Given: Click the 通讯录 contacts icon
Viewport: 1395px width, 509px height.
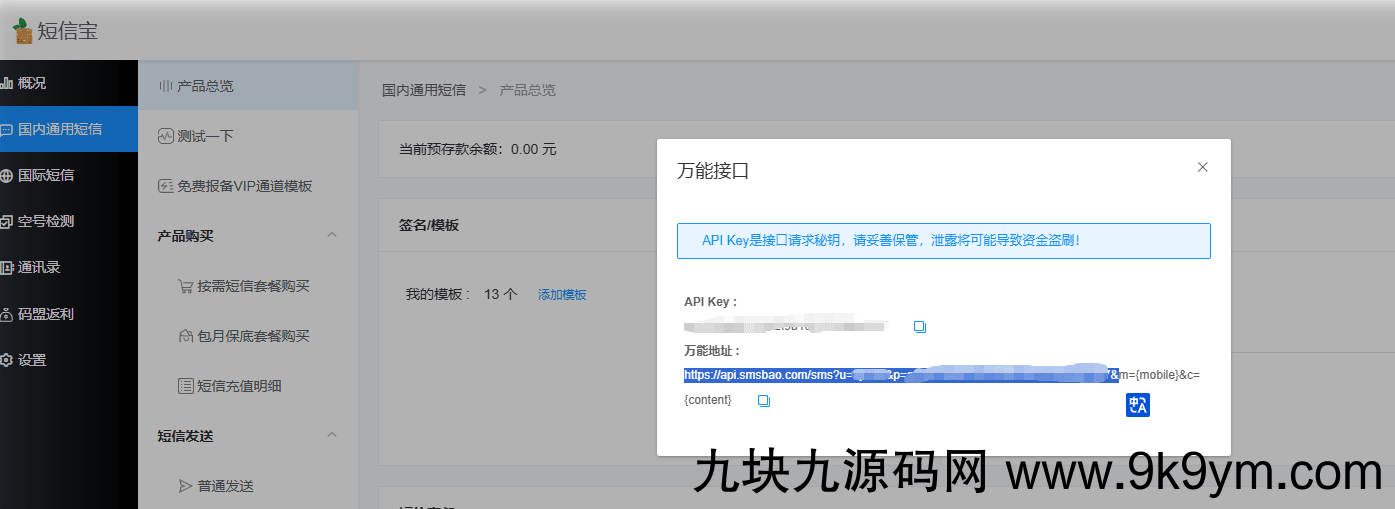Looking at the screenshot, I should pyautogui.click(x=6, y=267).
